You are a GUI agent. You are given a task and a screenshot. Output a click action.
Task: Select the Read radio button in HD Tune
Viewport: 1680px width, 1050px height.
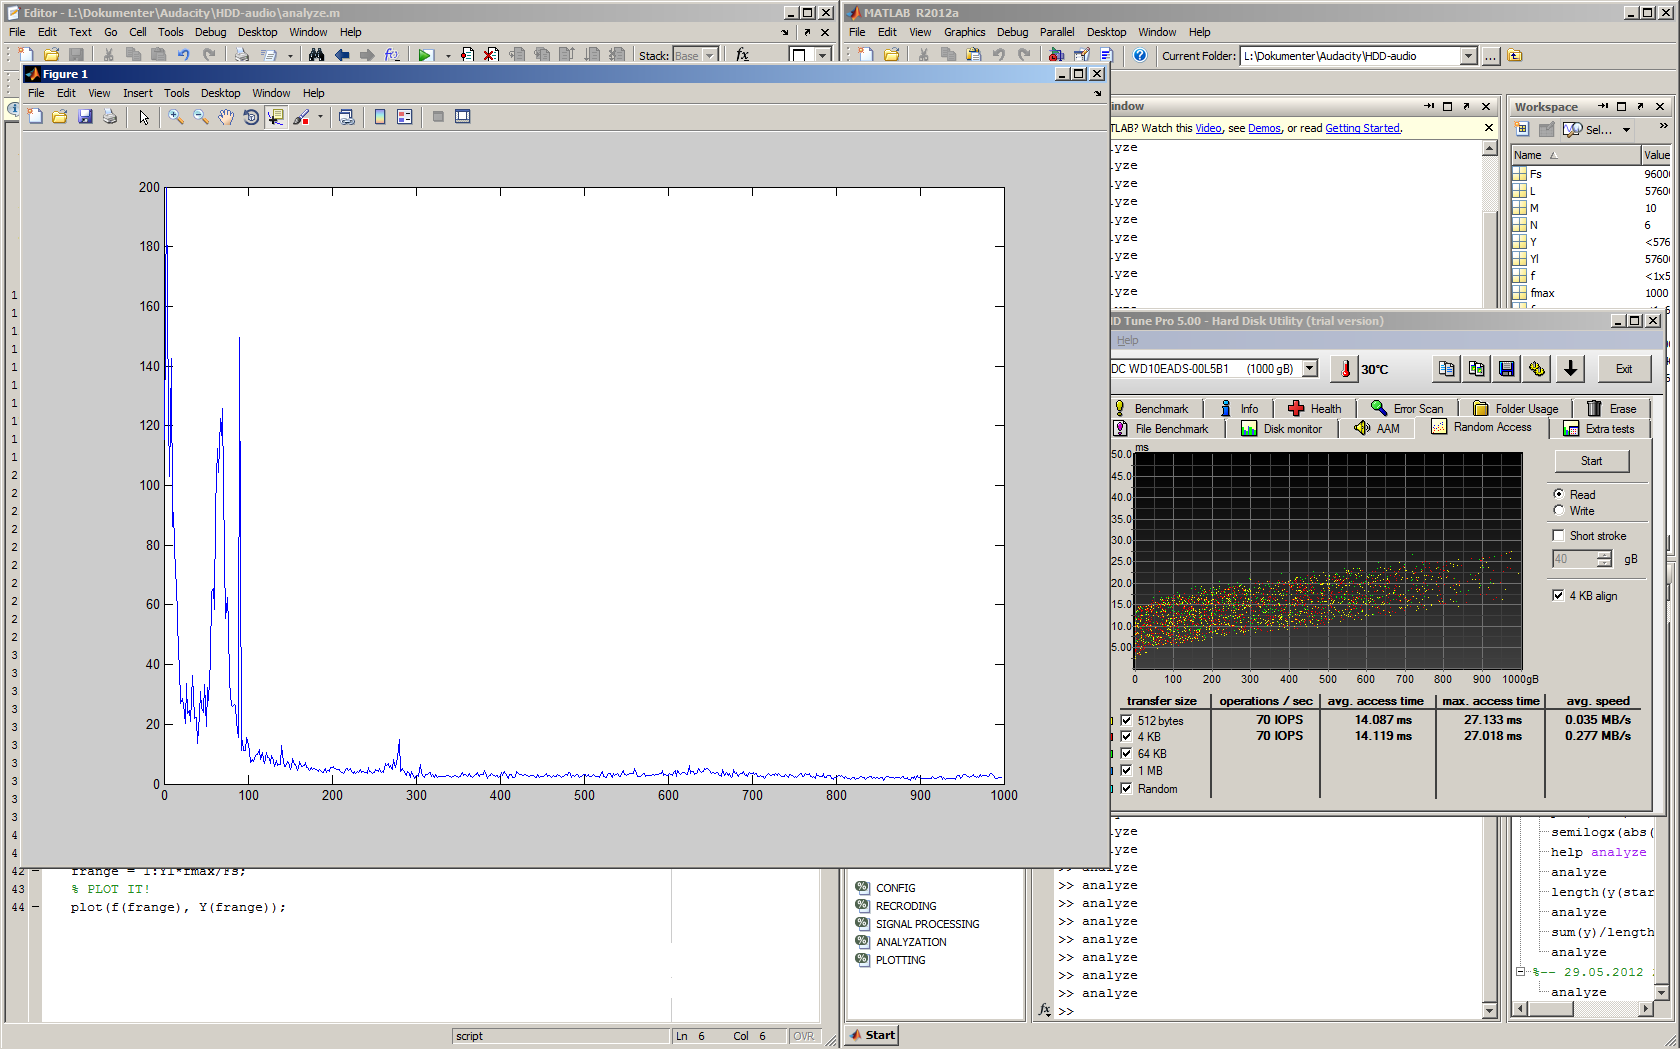[1558, 494]
